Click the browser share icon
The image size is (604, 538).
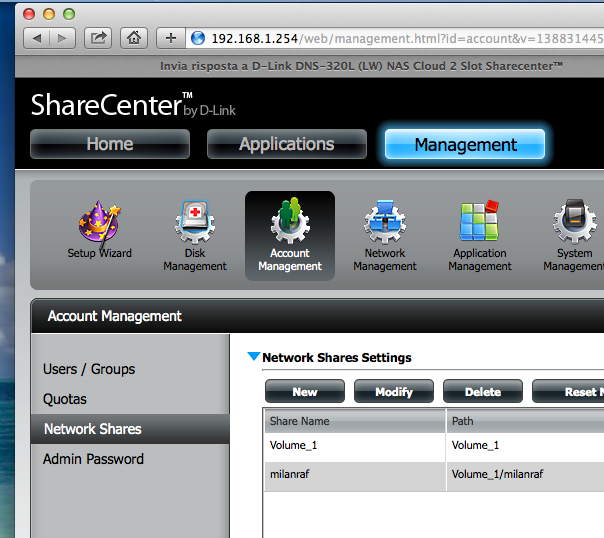coord(98,38)
